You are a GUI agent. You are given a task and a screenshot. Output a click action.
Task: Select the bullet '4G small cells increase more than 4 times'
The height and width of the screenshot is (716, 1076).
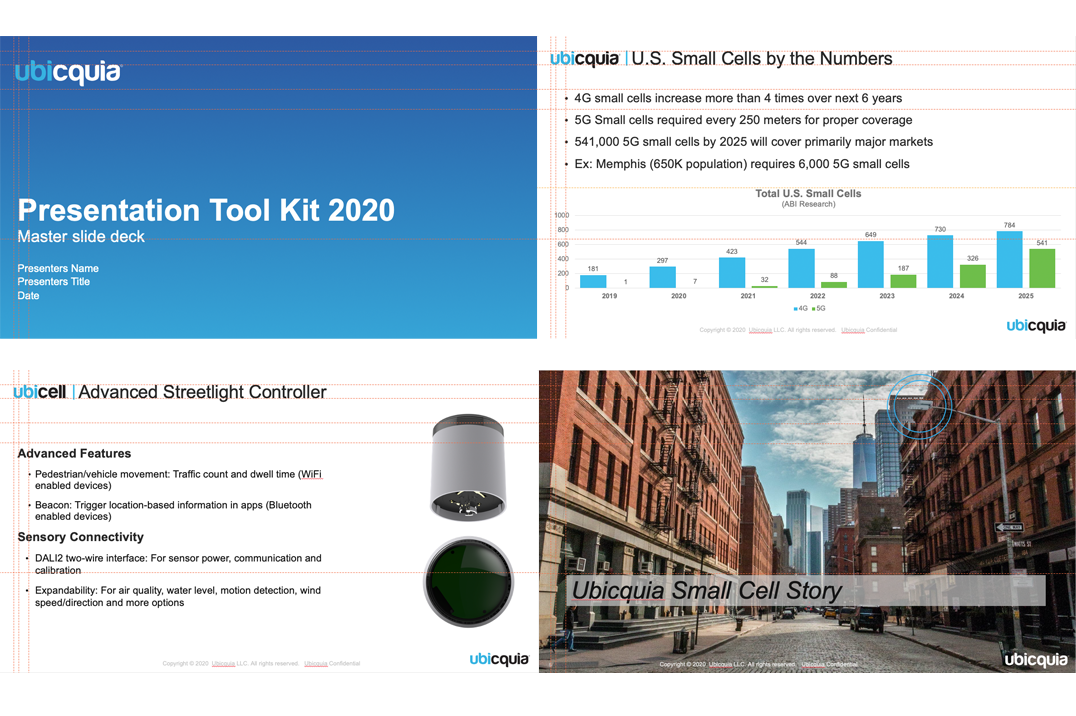coord(738,98)
